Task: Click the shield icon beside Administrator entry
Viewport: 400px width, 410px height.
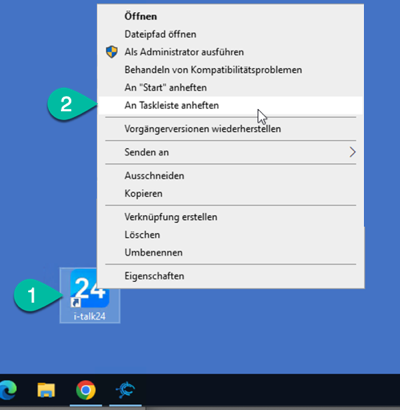Action: (x=112, y=52)
